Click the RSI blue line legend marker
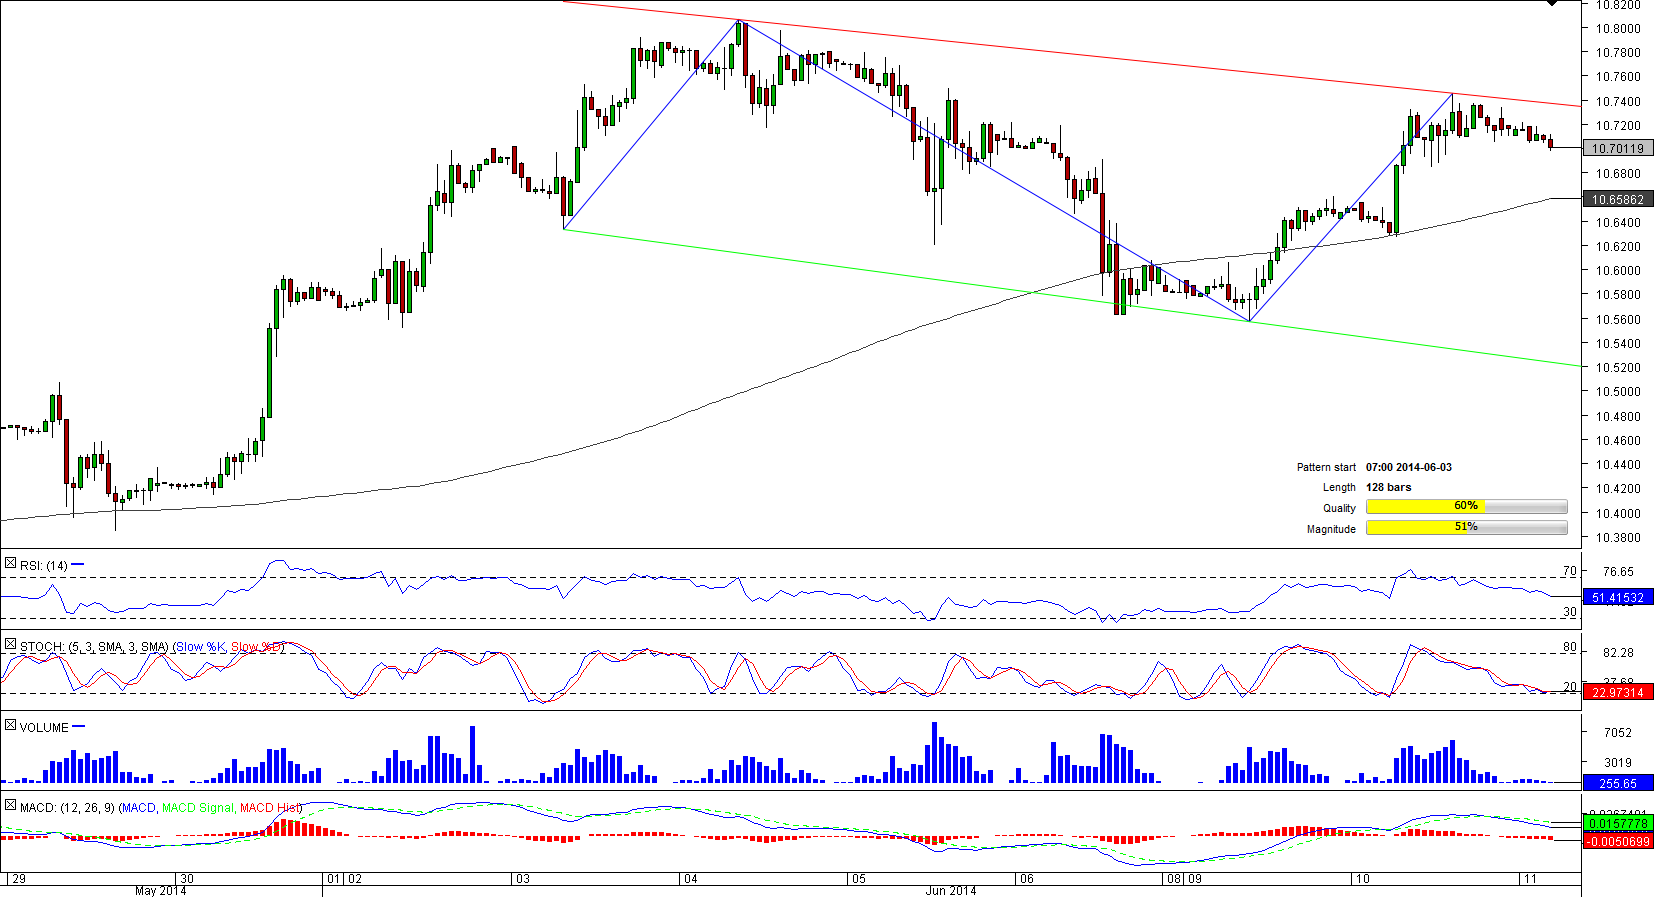1655x897 pixels. pyautogui.click(x=78, y=565)
